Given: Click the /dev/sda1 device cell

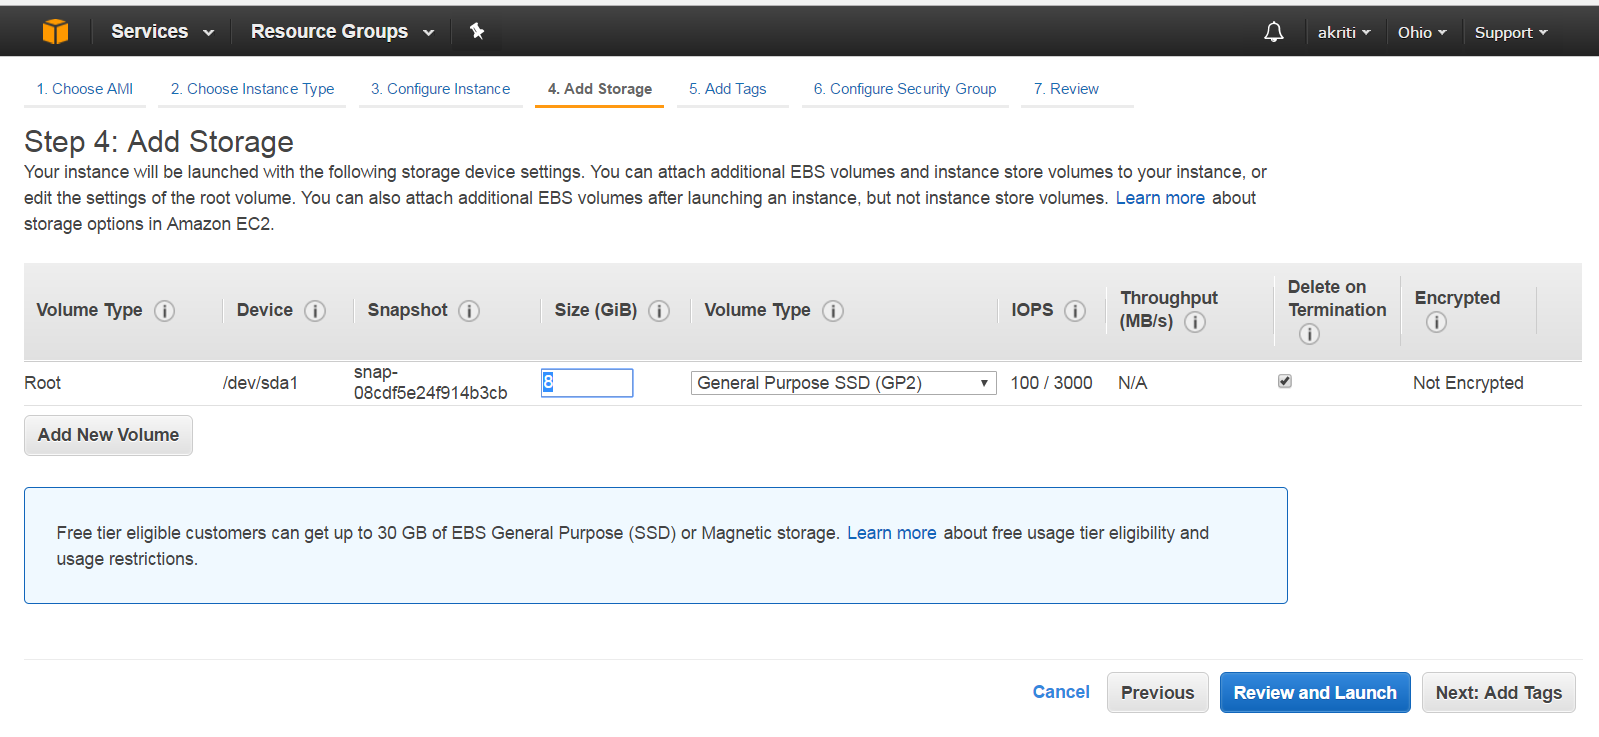Looking at the screenshot, I should pos(260,383).
